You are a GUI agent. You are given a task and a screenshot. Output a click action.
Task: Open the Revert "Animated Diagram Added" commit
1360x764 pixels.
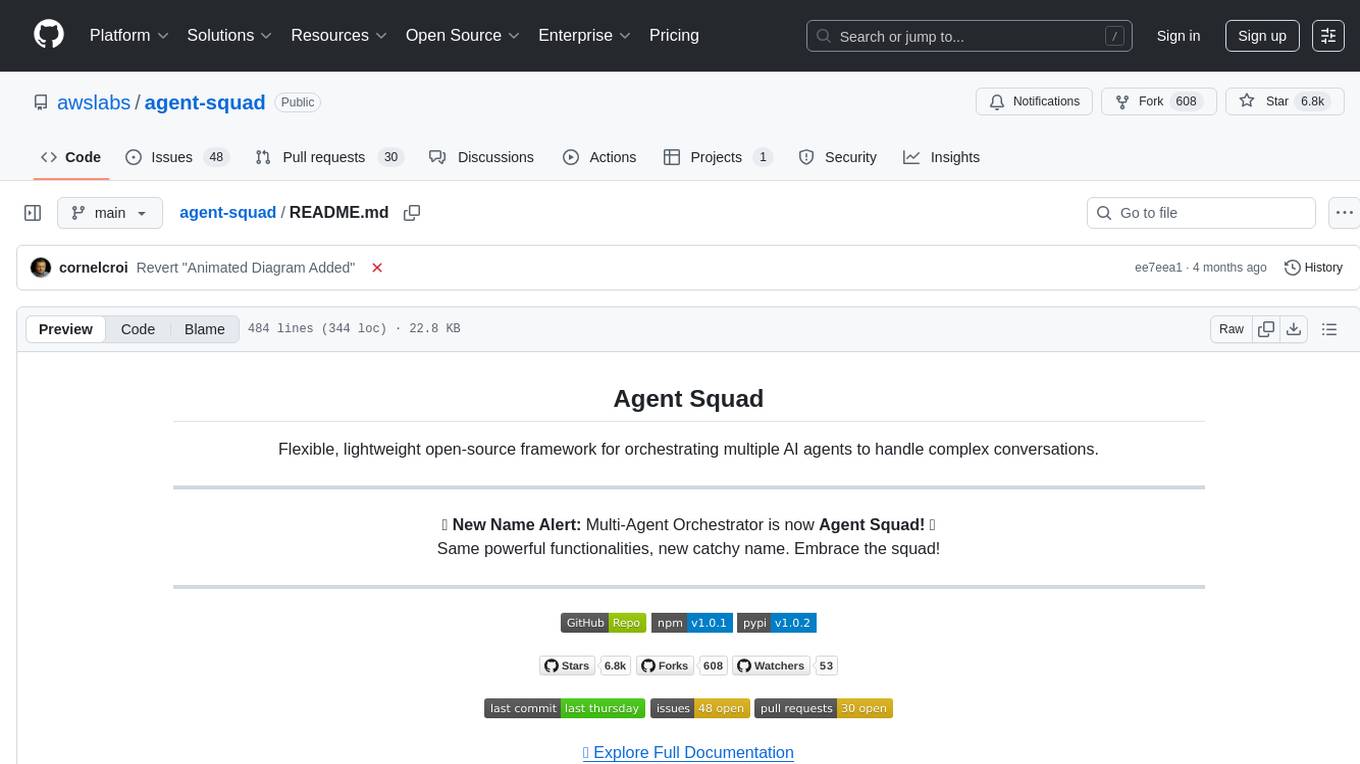(246, 267)
